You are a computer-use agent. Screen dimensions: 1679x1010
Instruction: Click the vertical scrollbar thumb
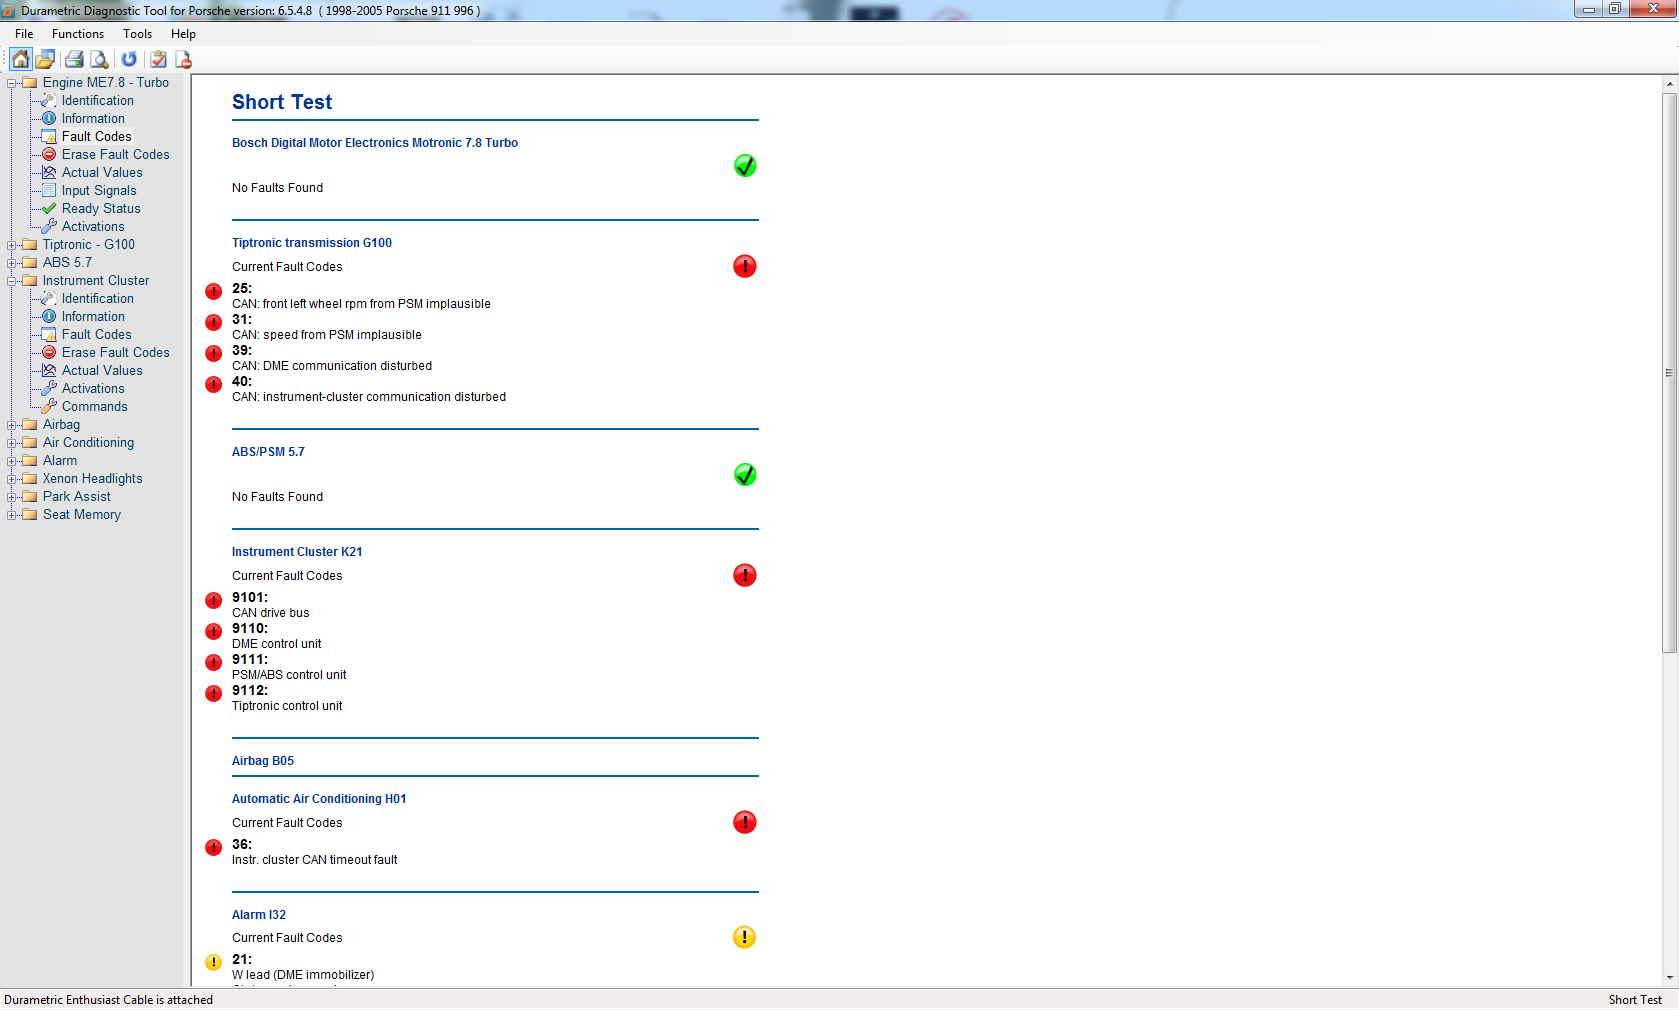1669,373
